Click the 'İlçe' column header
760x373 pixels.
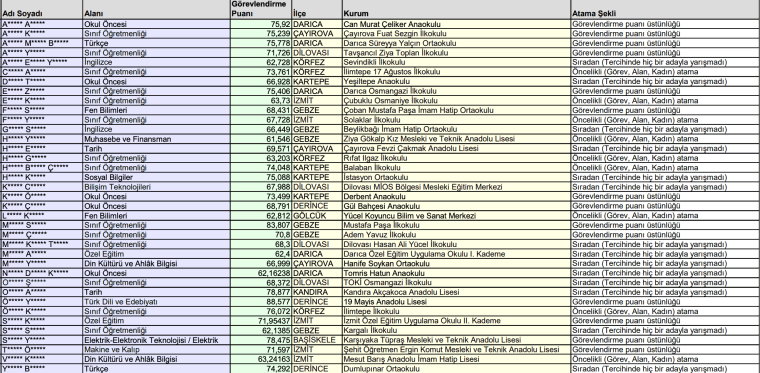(317, 10)
